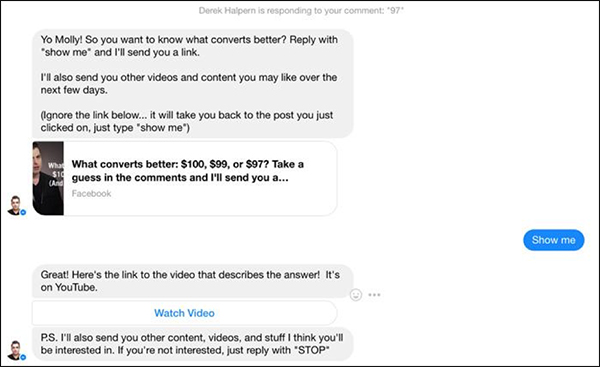This screenshot has height=367, width=600.
Task: Click the emoji reaction smiley icon
Action: (355, 295)
